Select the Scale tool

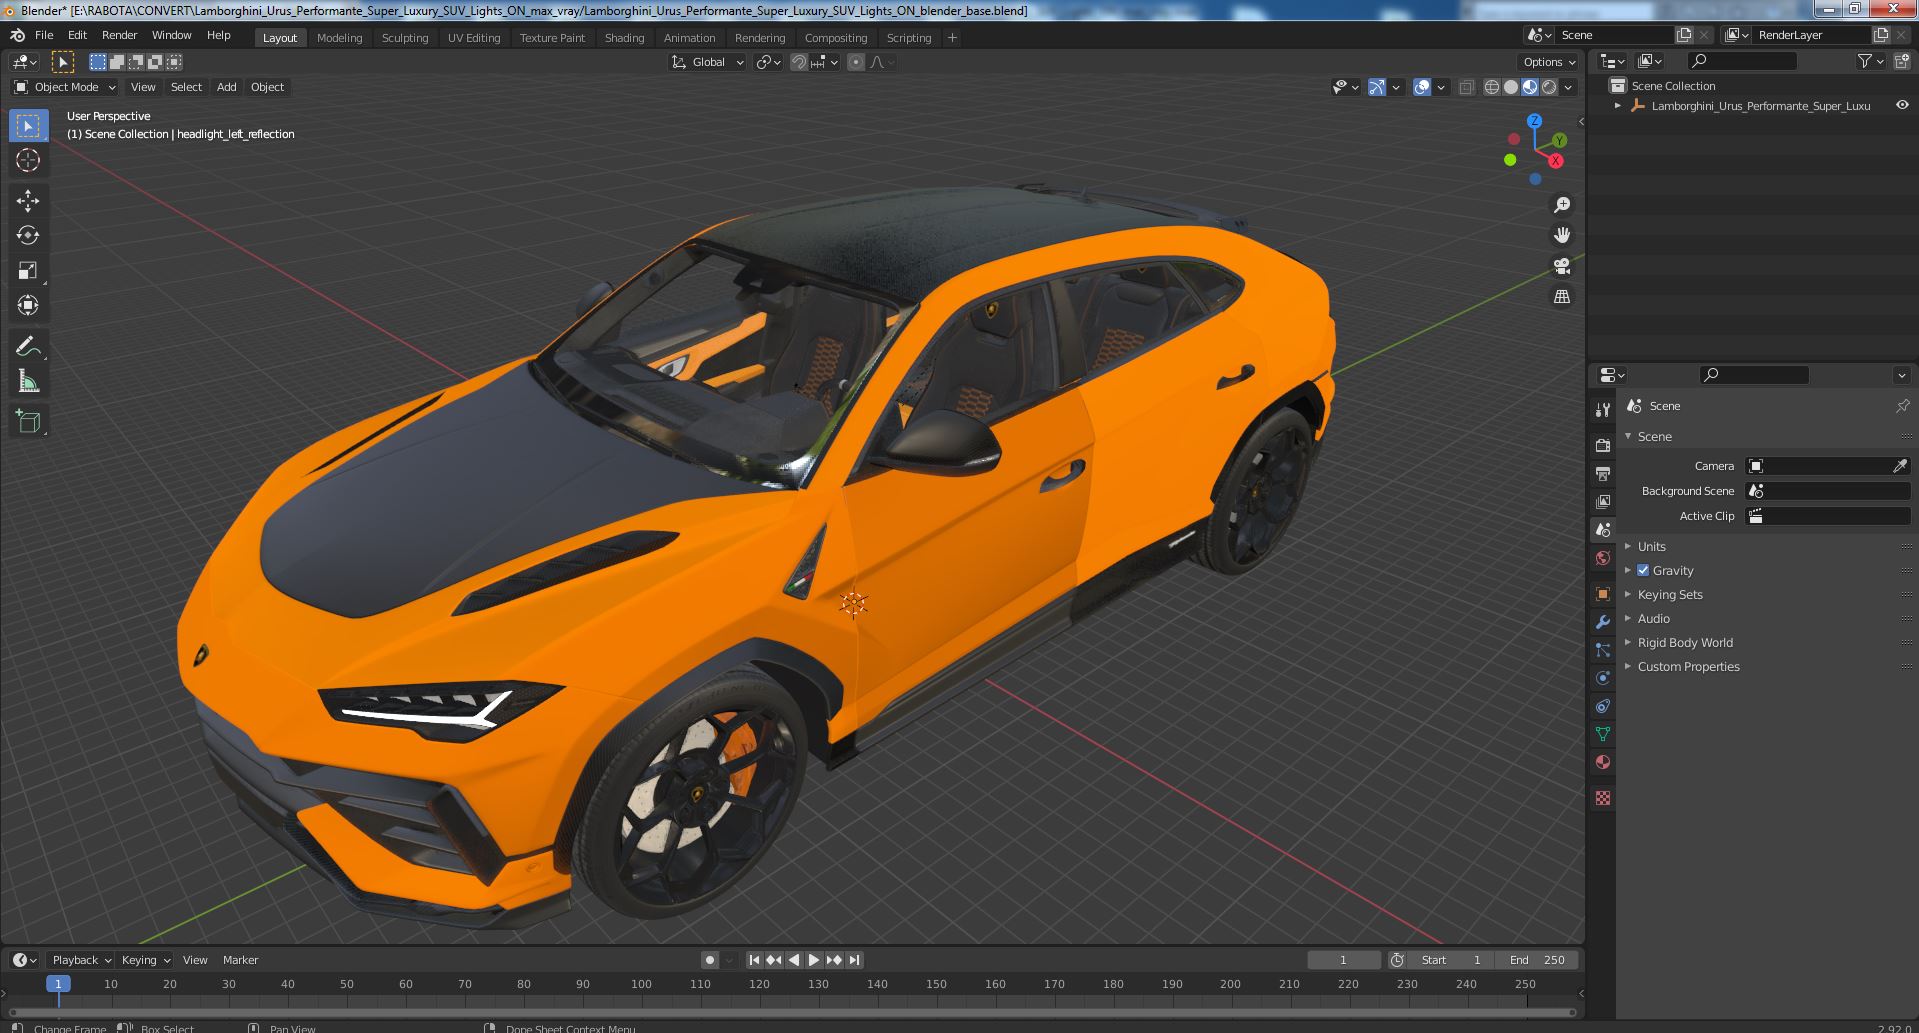coord(28,270)
